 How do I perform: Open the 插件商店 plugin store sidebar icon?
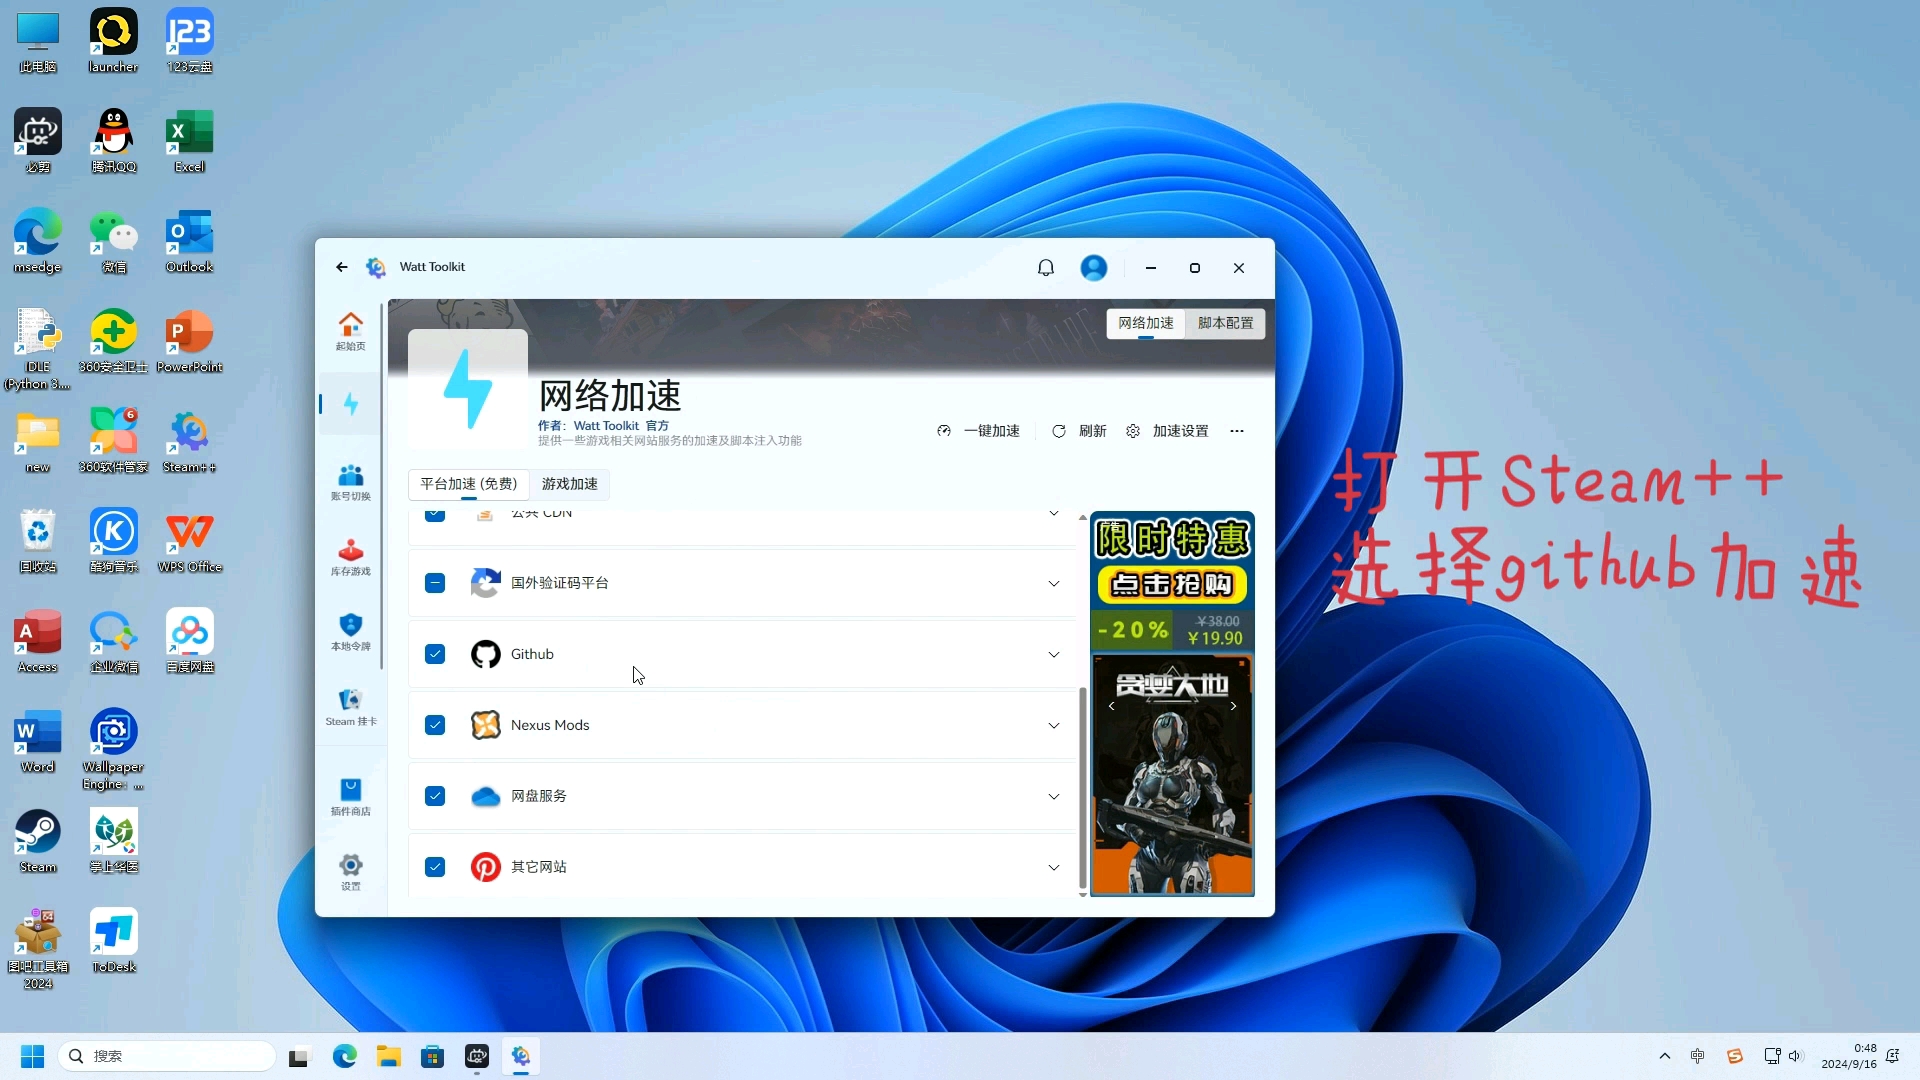pyautogui.click(x=350, y=796)
